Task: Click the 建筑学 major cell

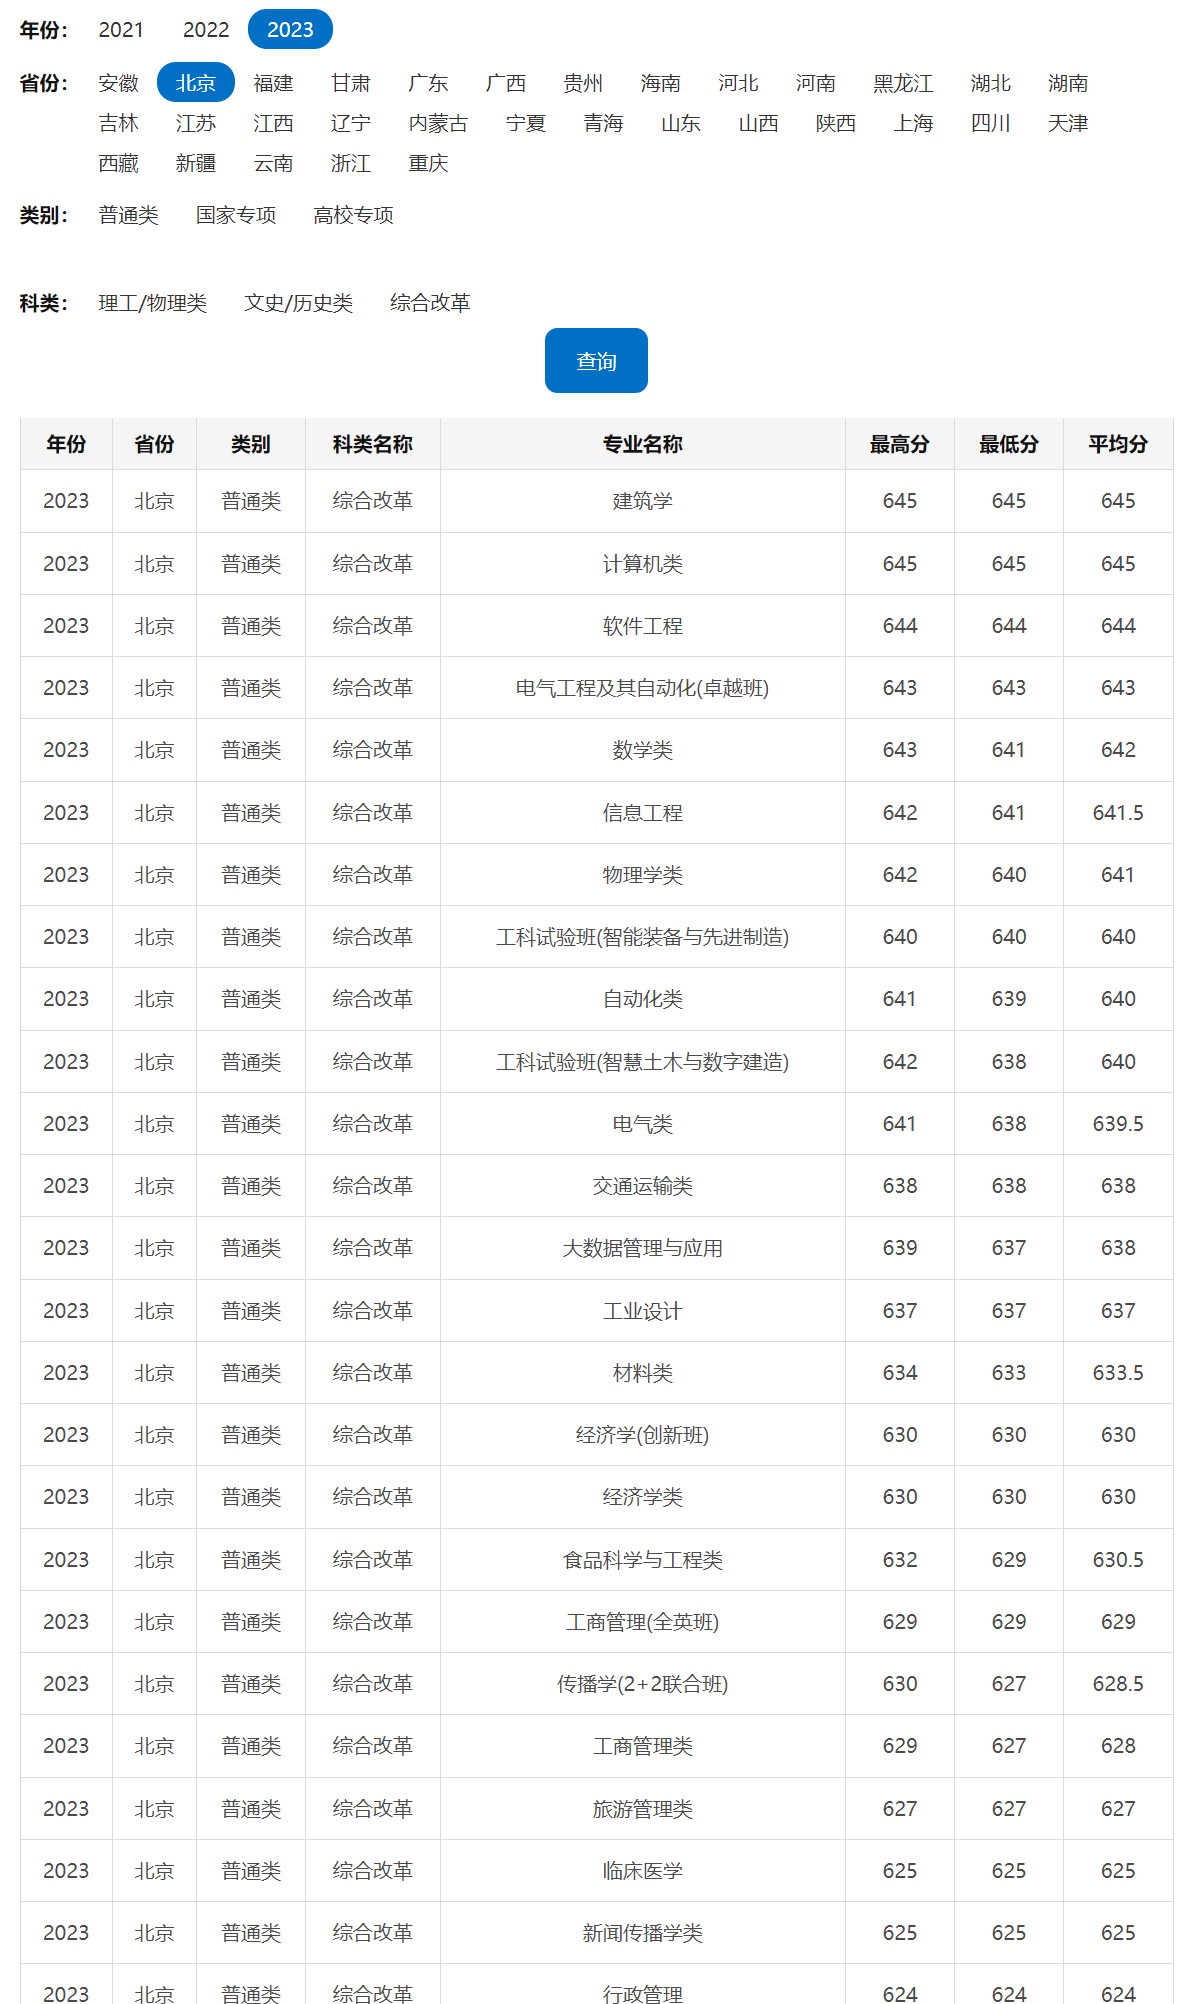Action: [642, 501]
